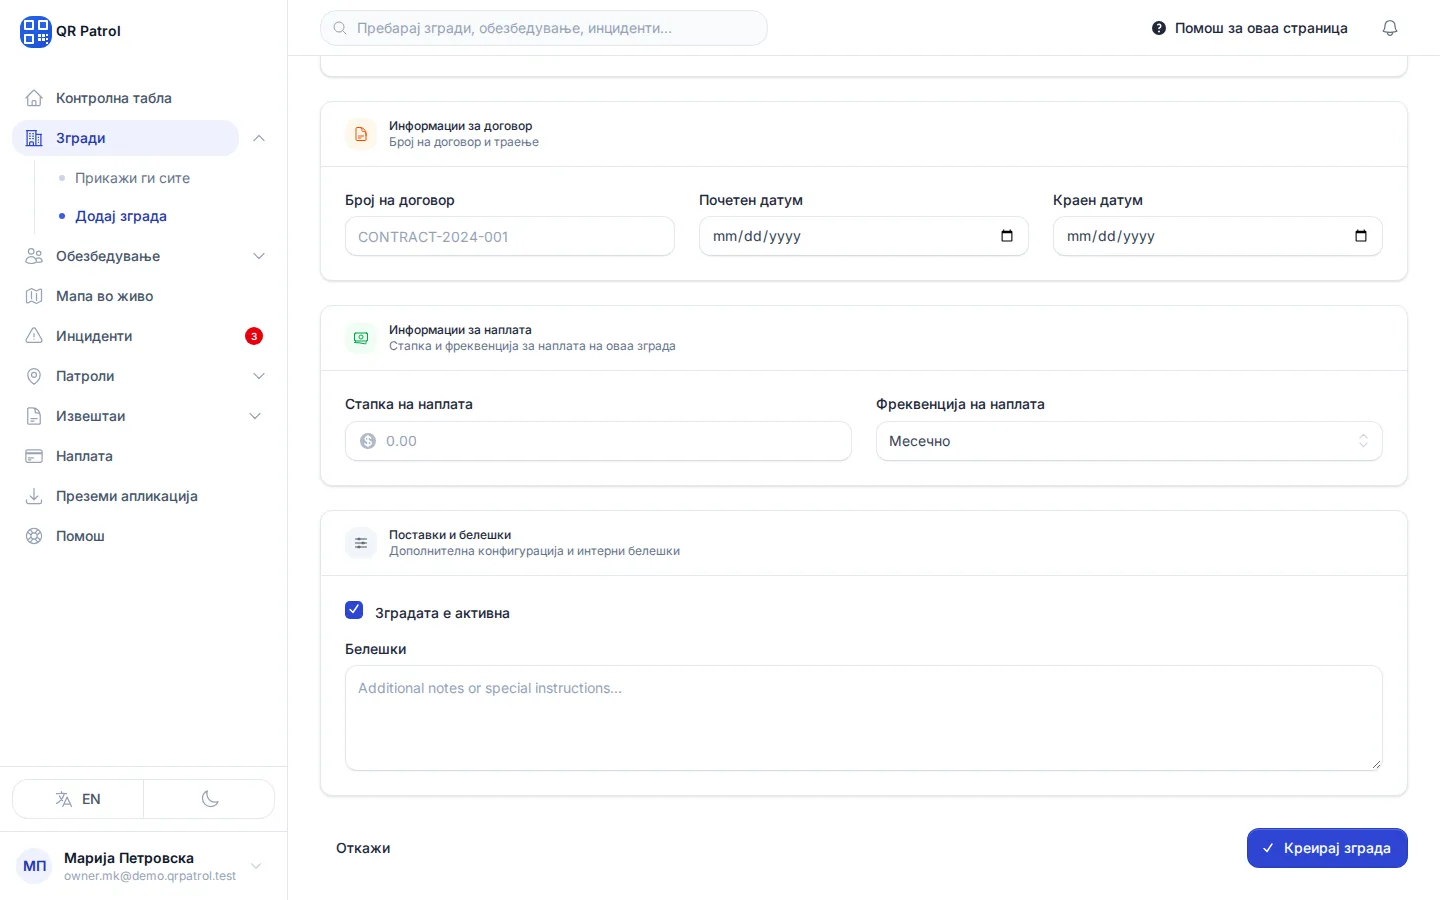Open the Фреквенција на наплата dropdown

click(x=1129, y=441)
